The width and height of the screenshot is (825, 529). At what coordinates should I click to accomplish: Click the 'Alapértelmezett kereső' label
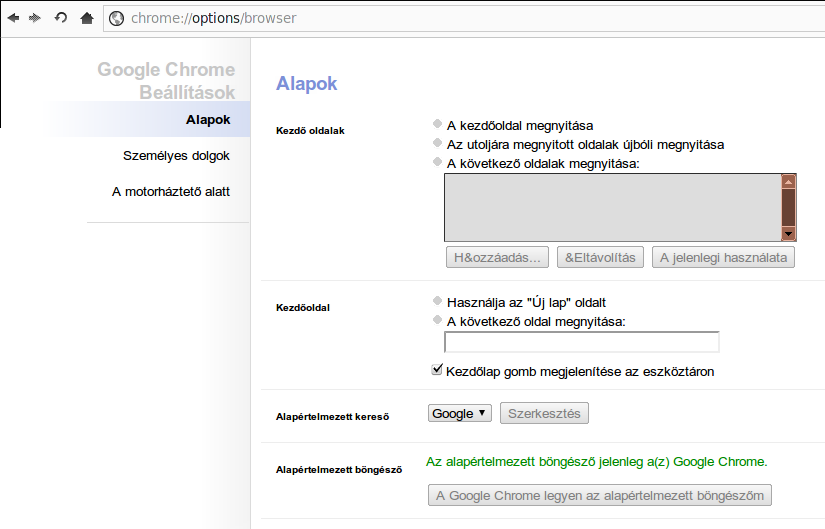(x=333, y=416)
